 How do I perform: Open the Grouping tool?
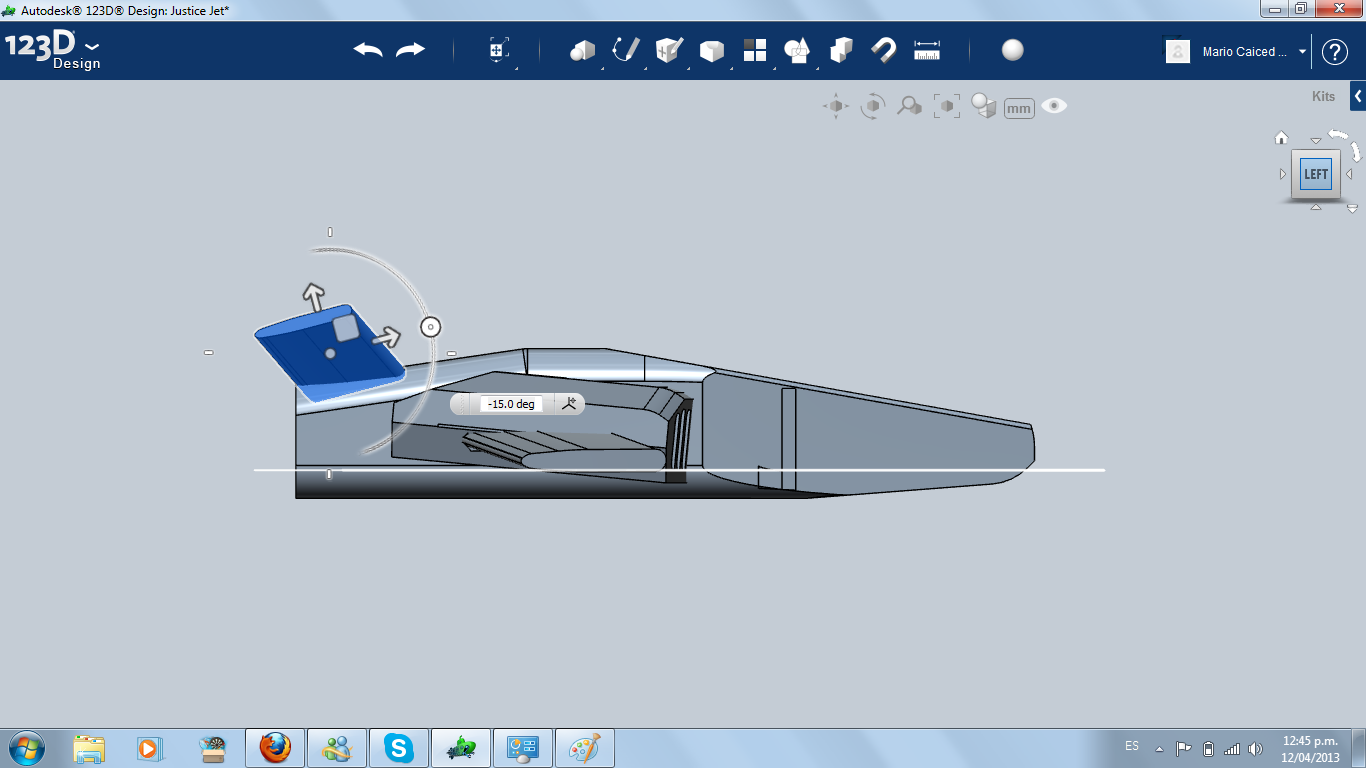pyautogui.click(x=797, y=50)
